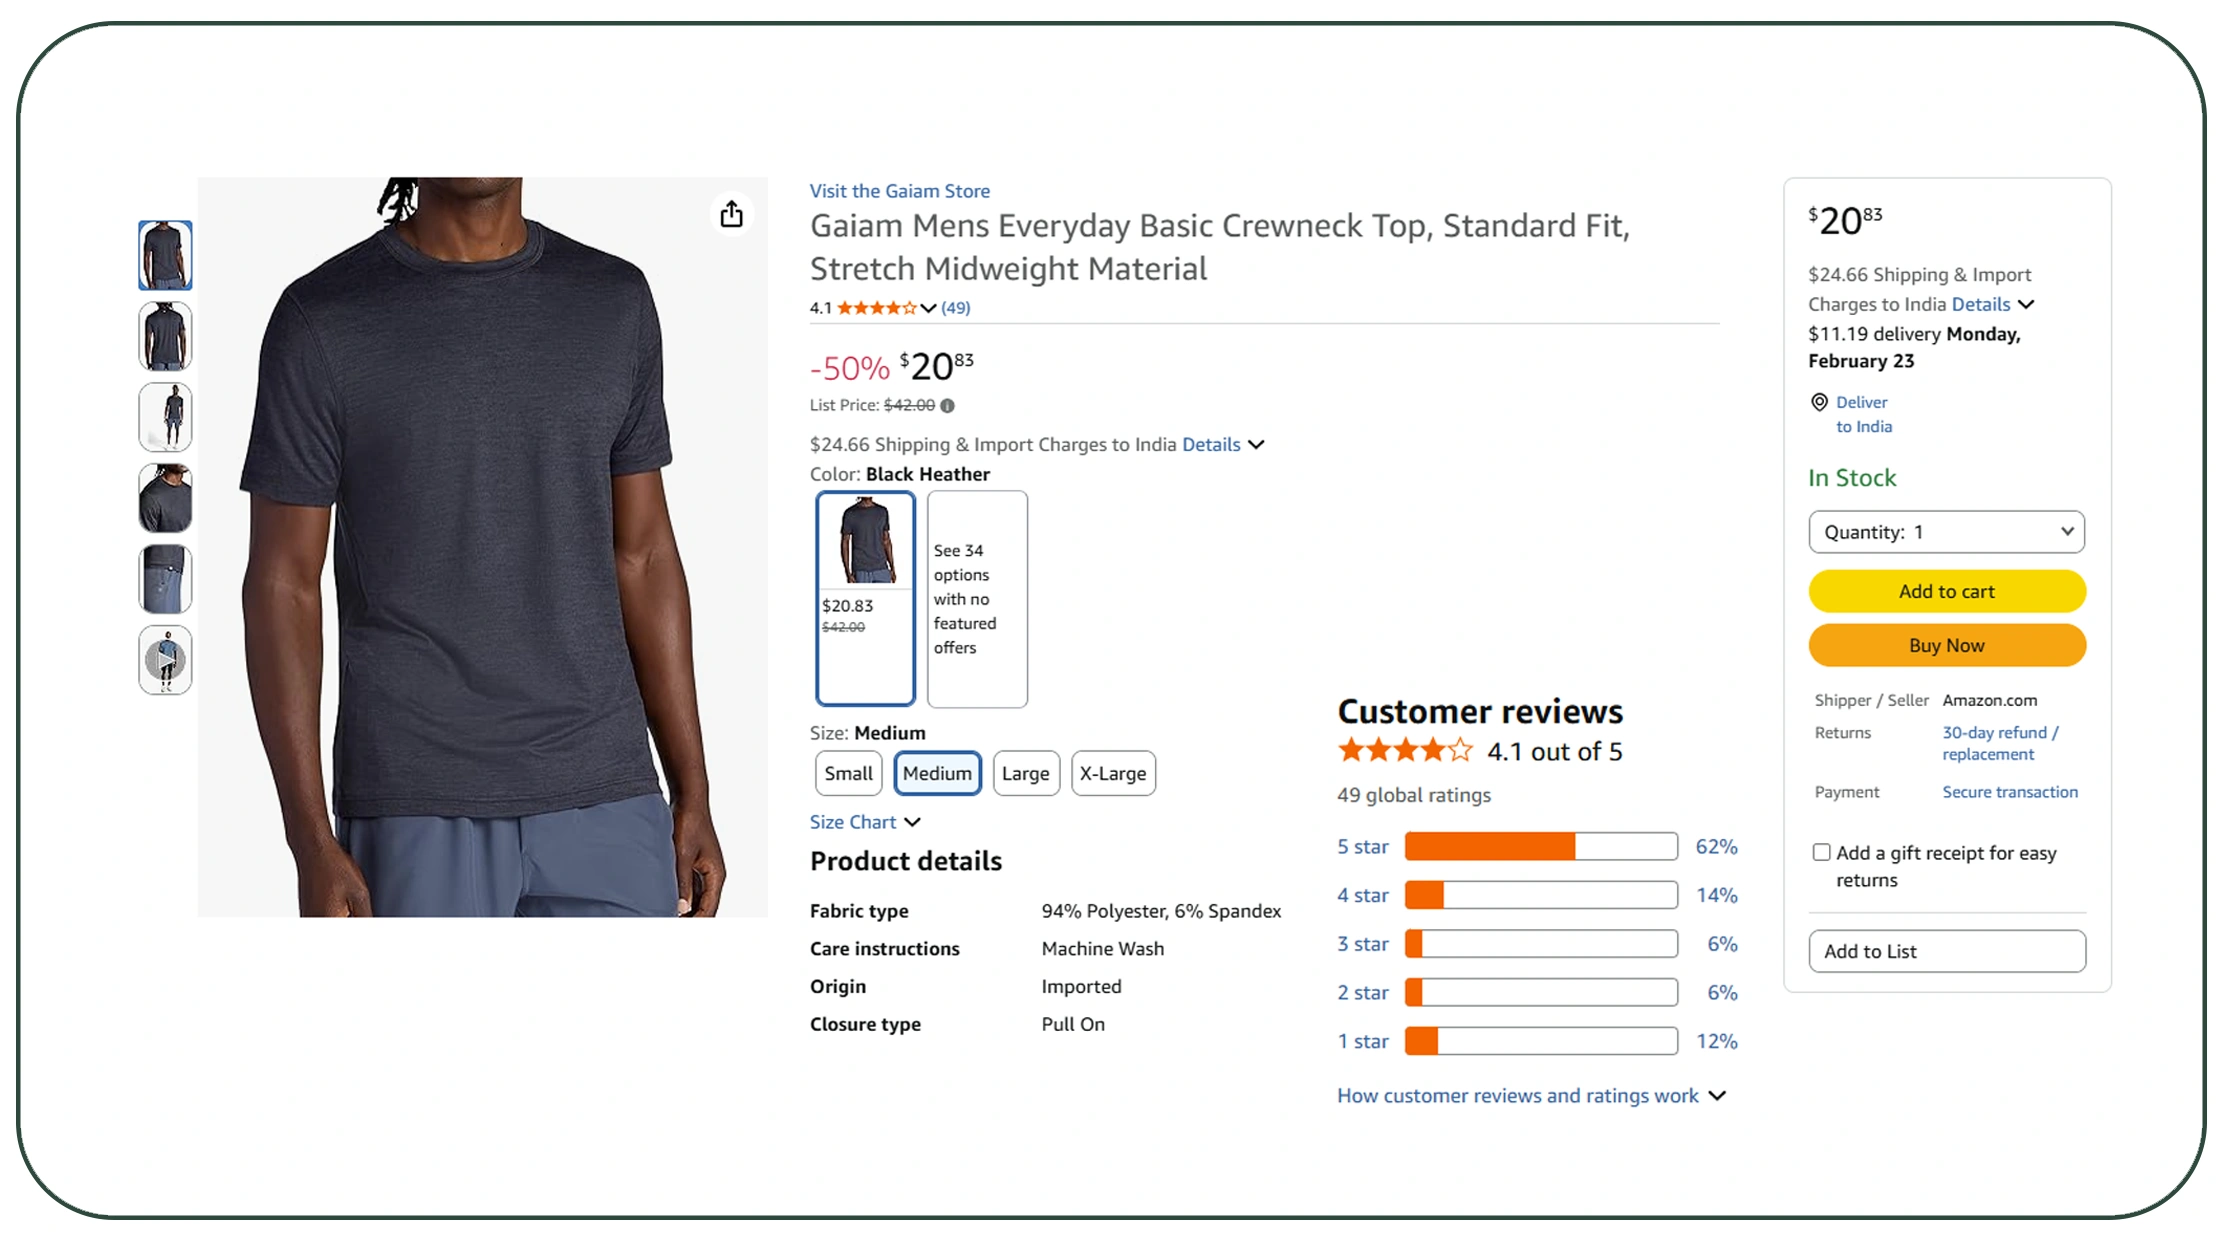The height and width of the screenshot is (1240, 2223).
Task: Select the full-body model thumbnail
Action: (x=165, y=417)
